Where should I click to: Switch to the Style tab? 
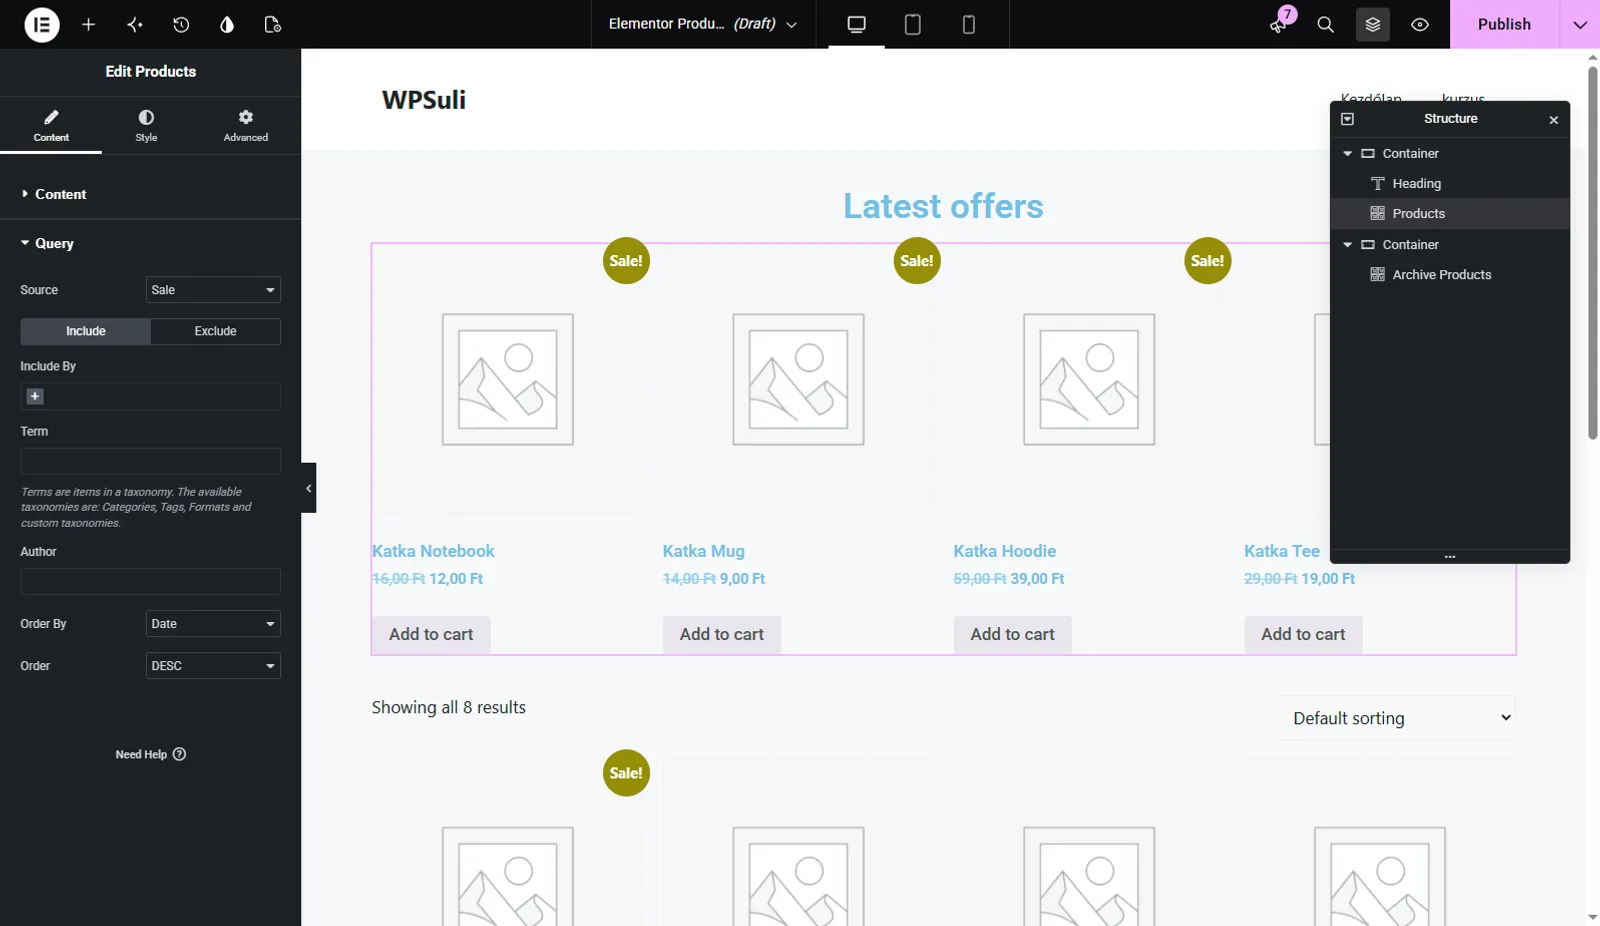[146, 125]
